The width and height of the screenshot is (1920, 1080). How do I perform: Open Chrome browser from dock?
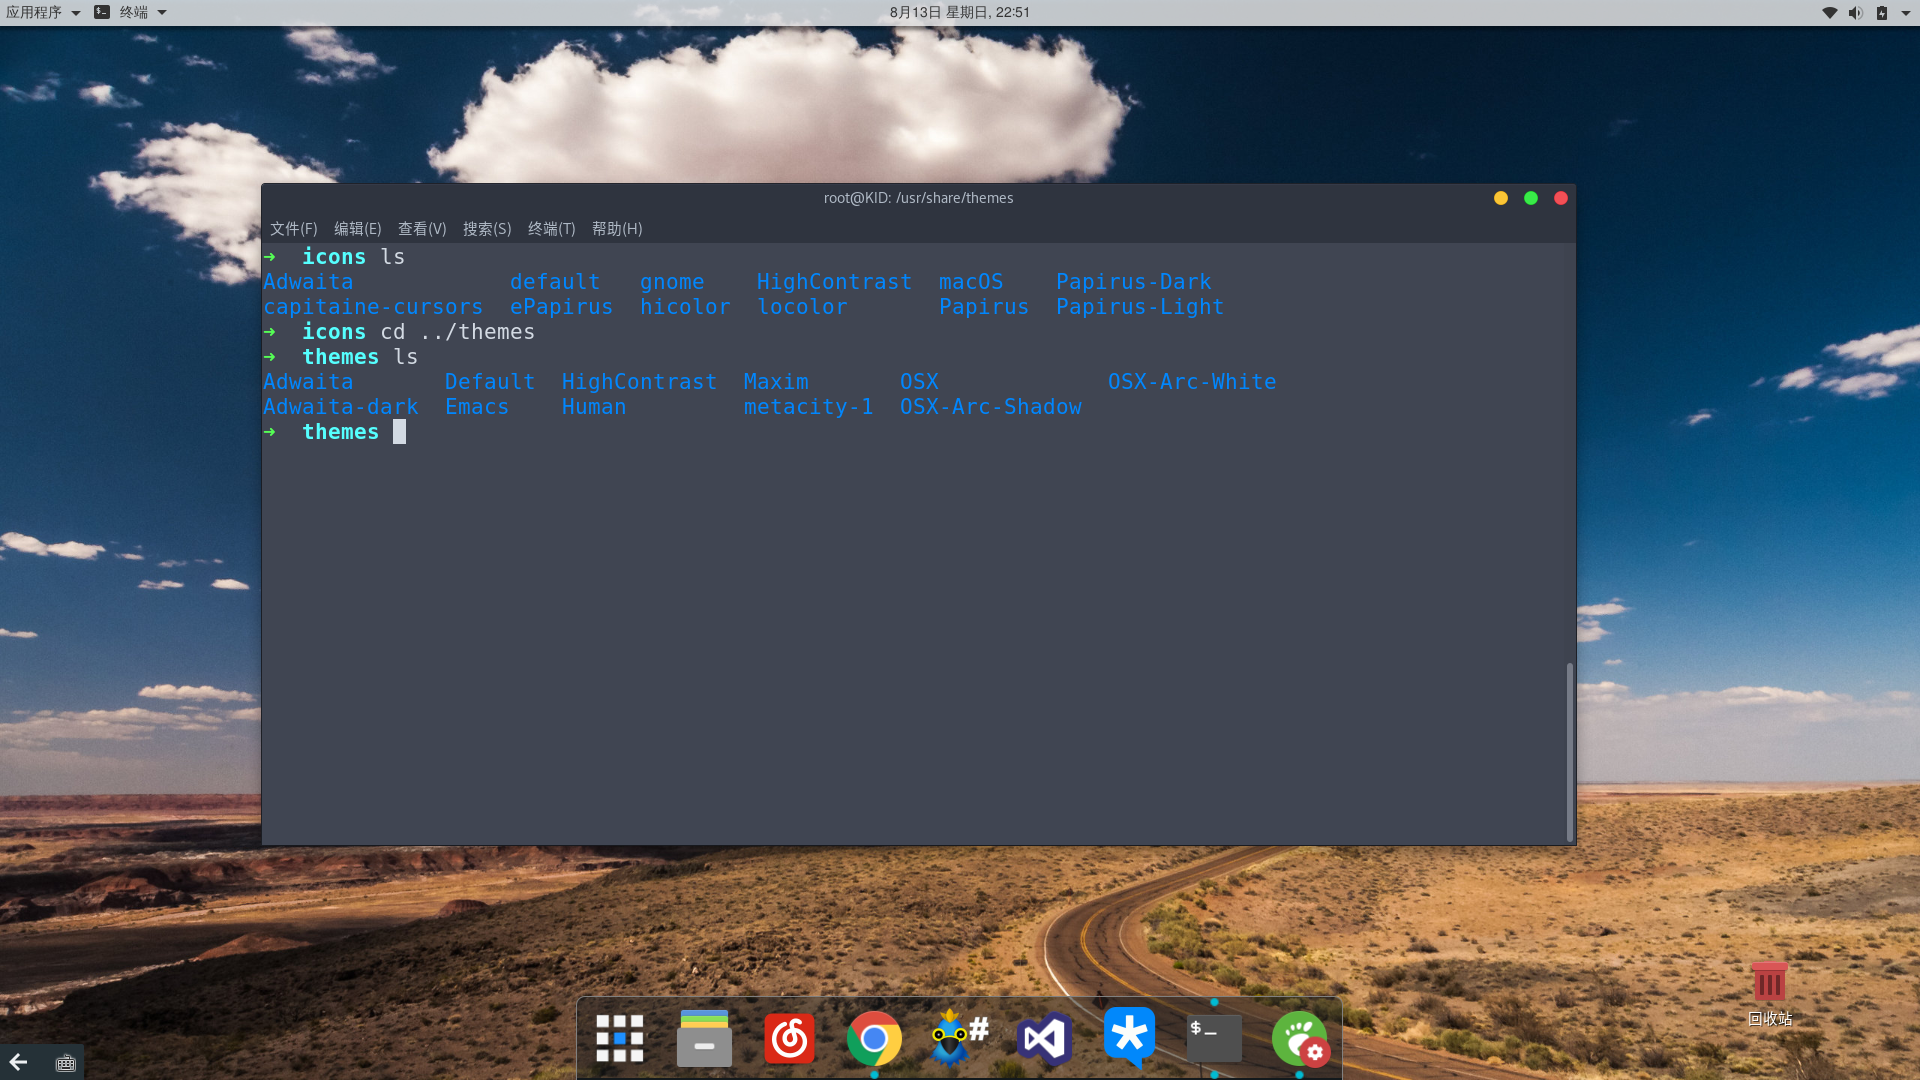coord(873,1040)
